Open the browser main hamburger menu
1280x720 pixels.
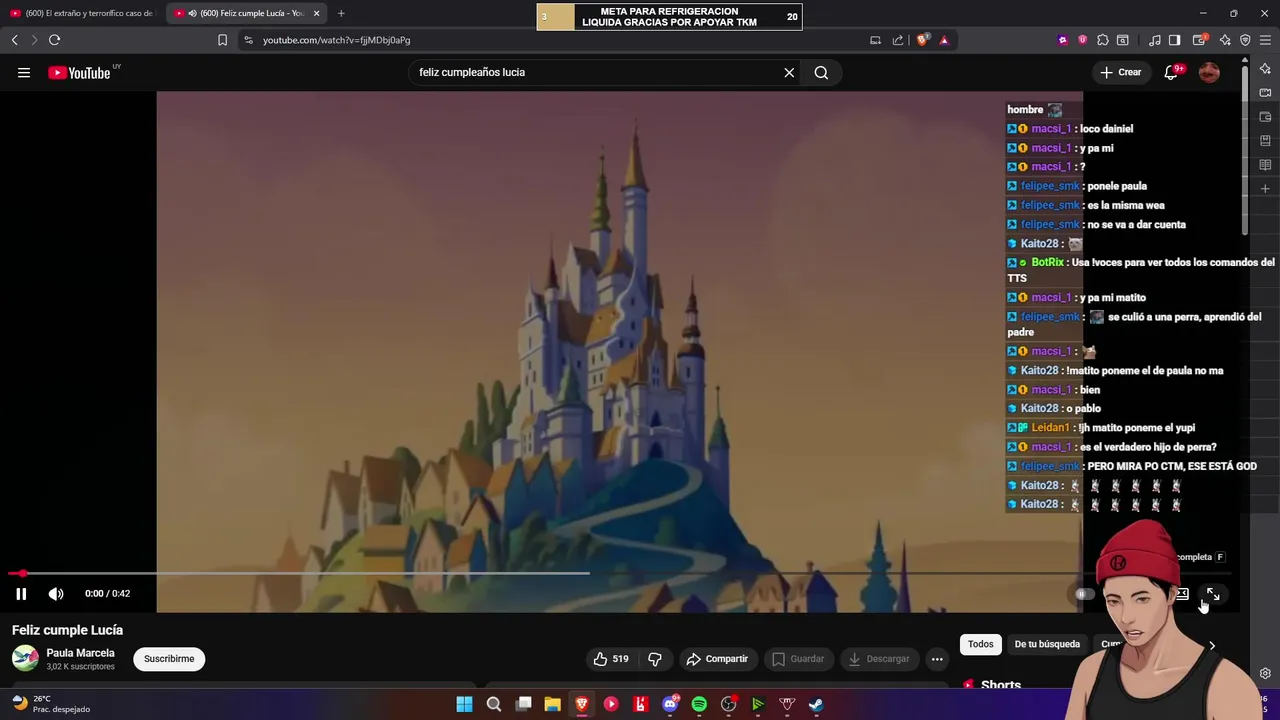(1265, 40)
